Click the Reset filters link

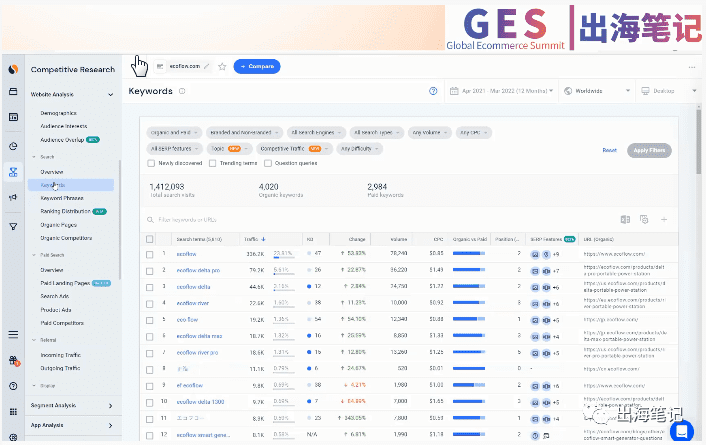(610, 150)
